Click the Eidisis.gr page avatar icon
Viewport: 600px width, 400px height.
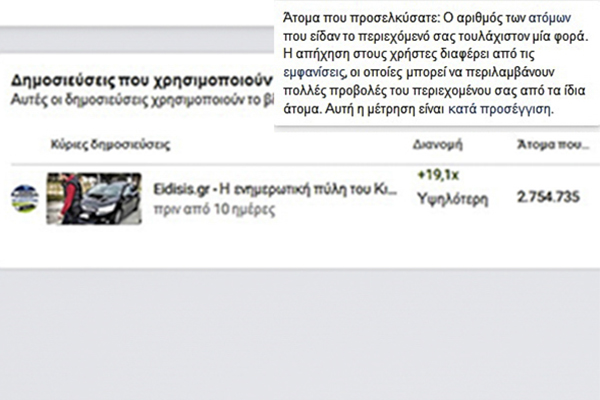(24, 198)
